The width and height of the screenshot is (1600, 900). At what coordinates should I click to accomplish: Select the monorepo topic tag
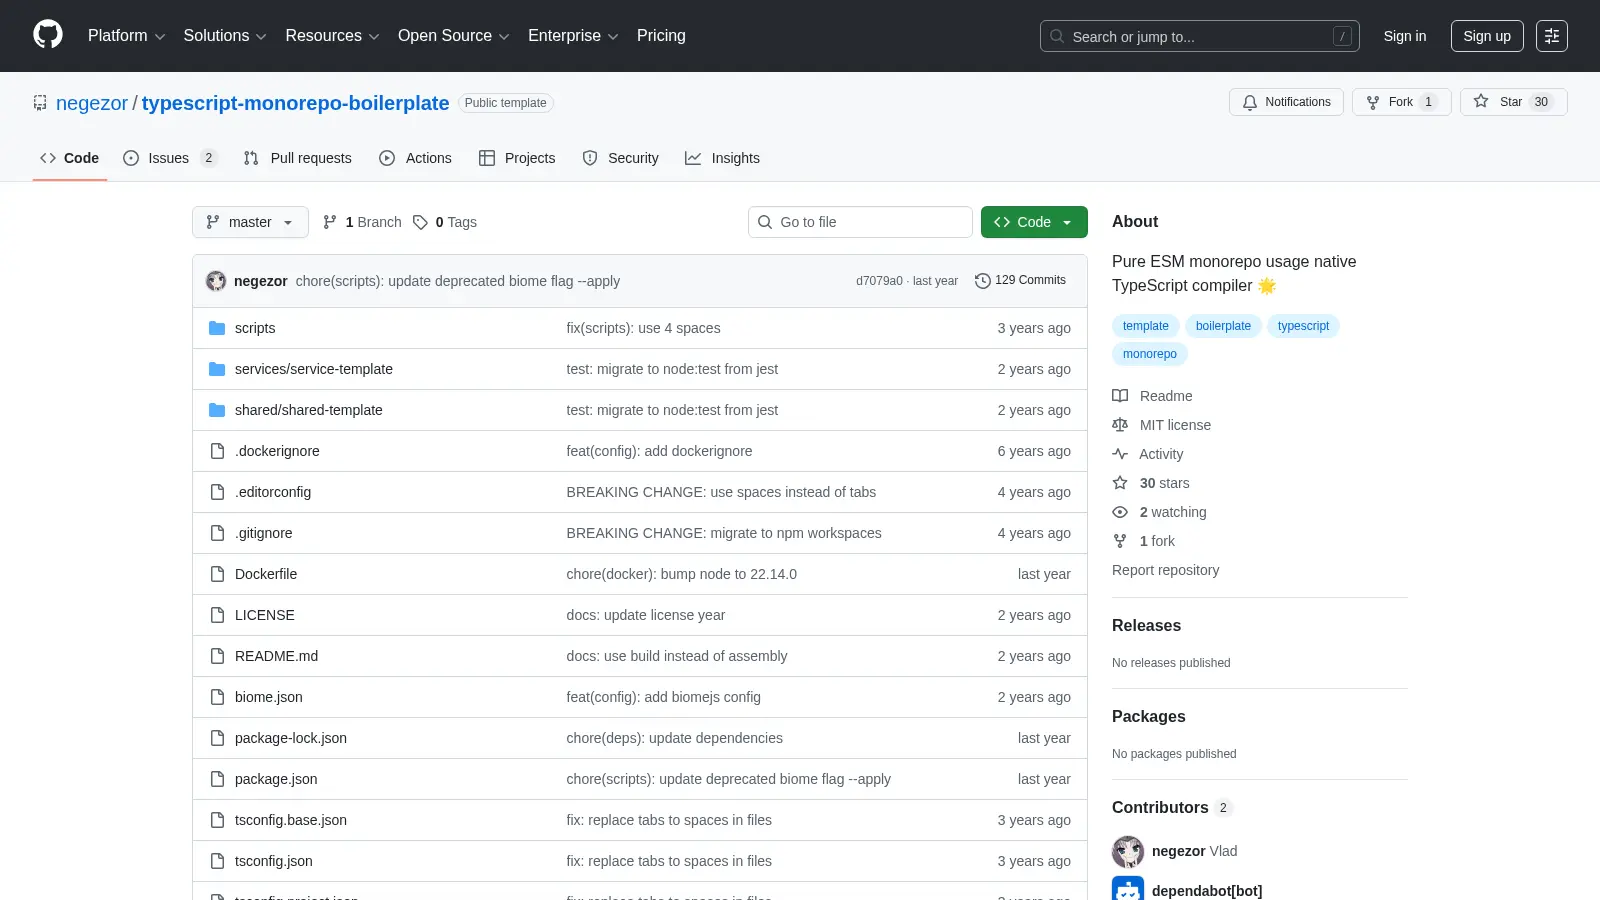coord(1150,354)
